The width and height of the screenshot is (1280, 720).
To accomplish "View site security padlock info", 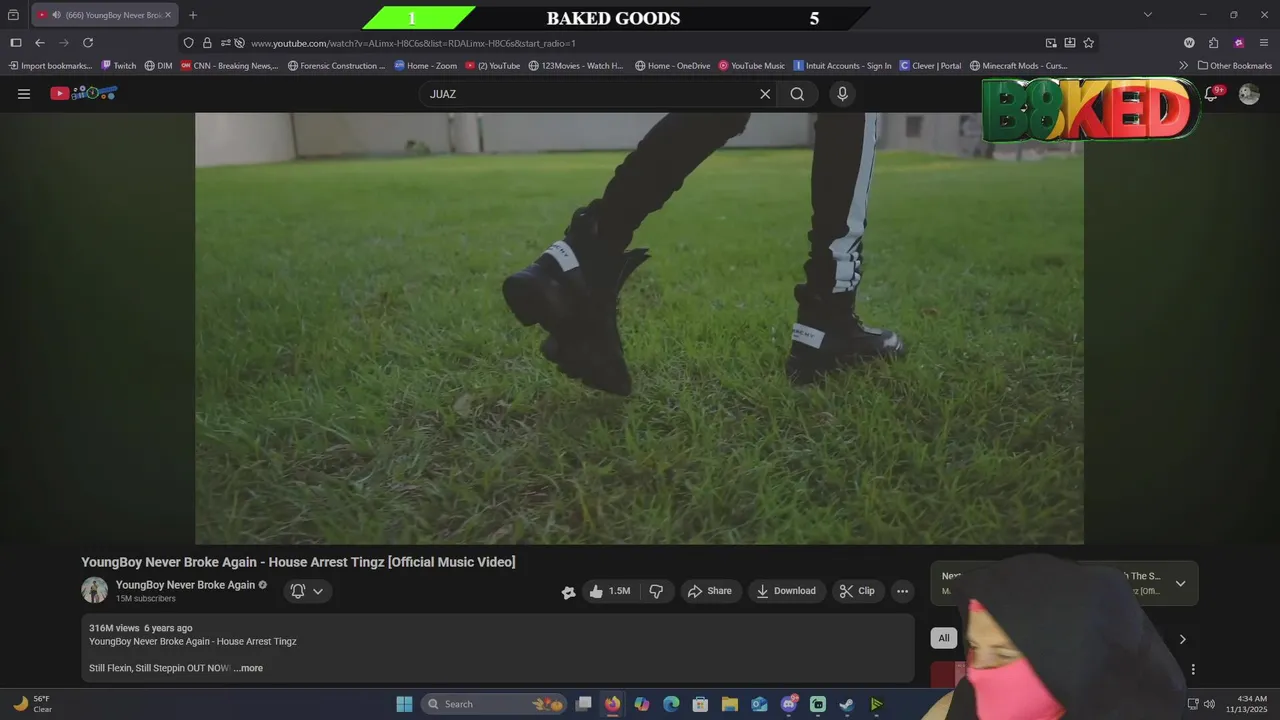I will (x=207, y=43).
